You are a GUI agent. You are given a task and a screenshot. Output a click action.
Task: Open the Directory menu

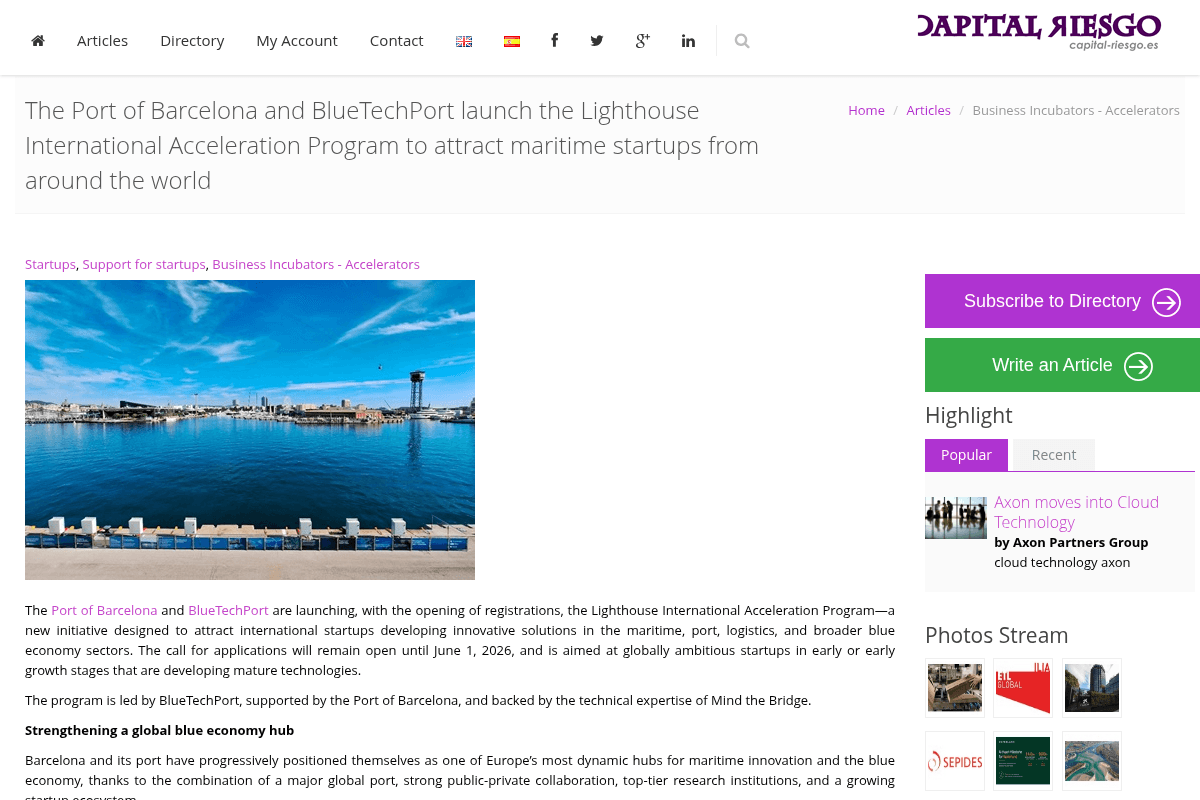(192, 40)
